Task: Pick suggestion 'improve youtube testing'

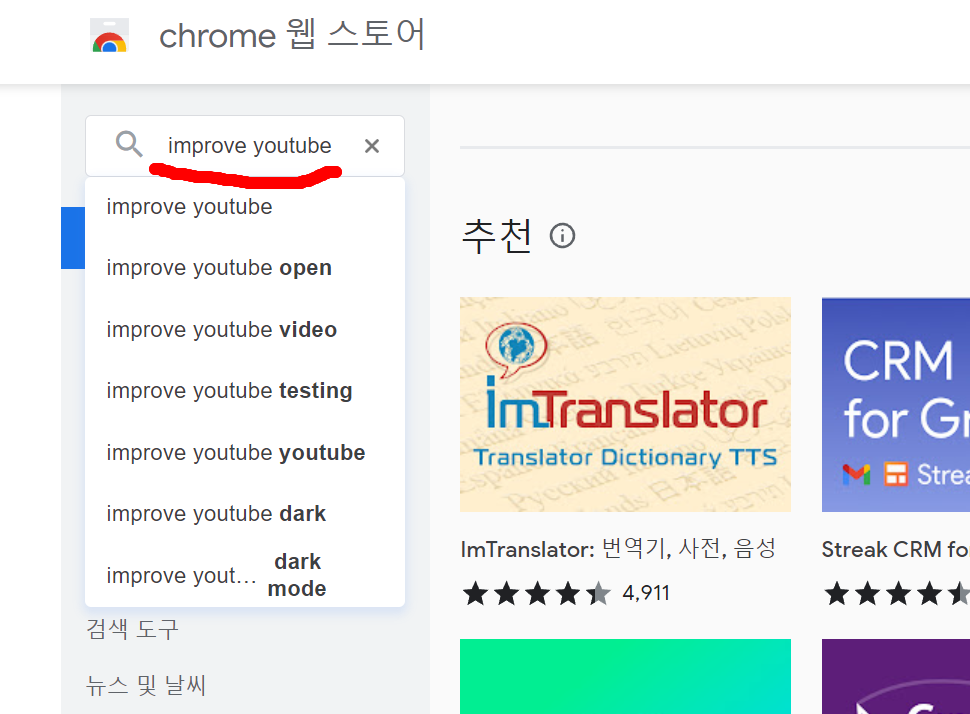Action: (x=245, y=391)
